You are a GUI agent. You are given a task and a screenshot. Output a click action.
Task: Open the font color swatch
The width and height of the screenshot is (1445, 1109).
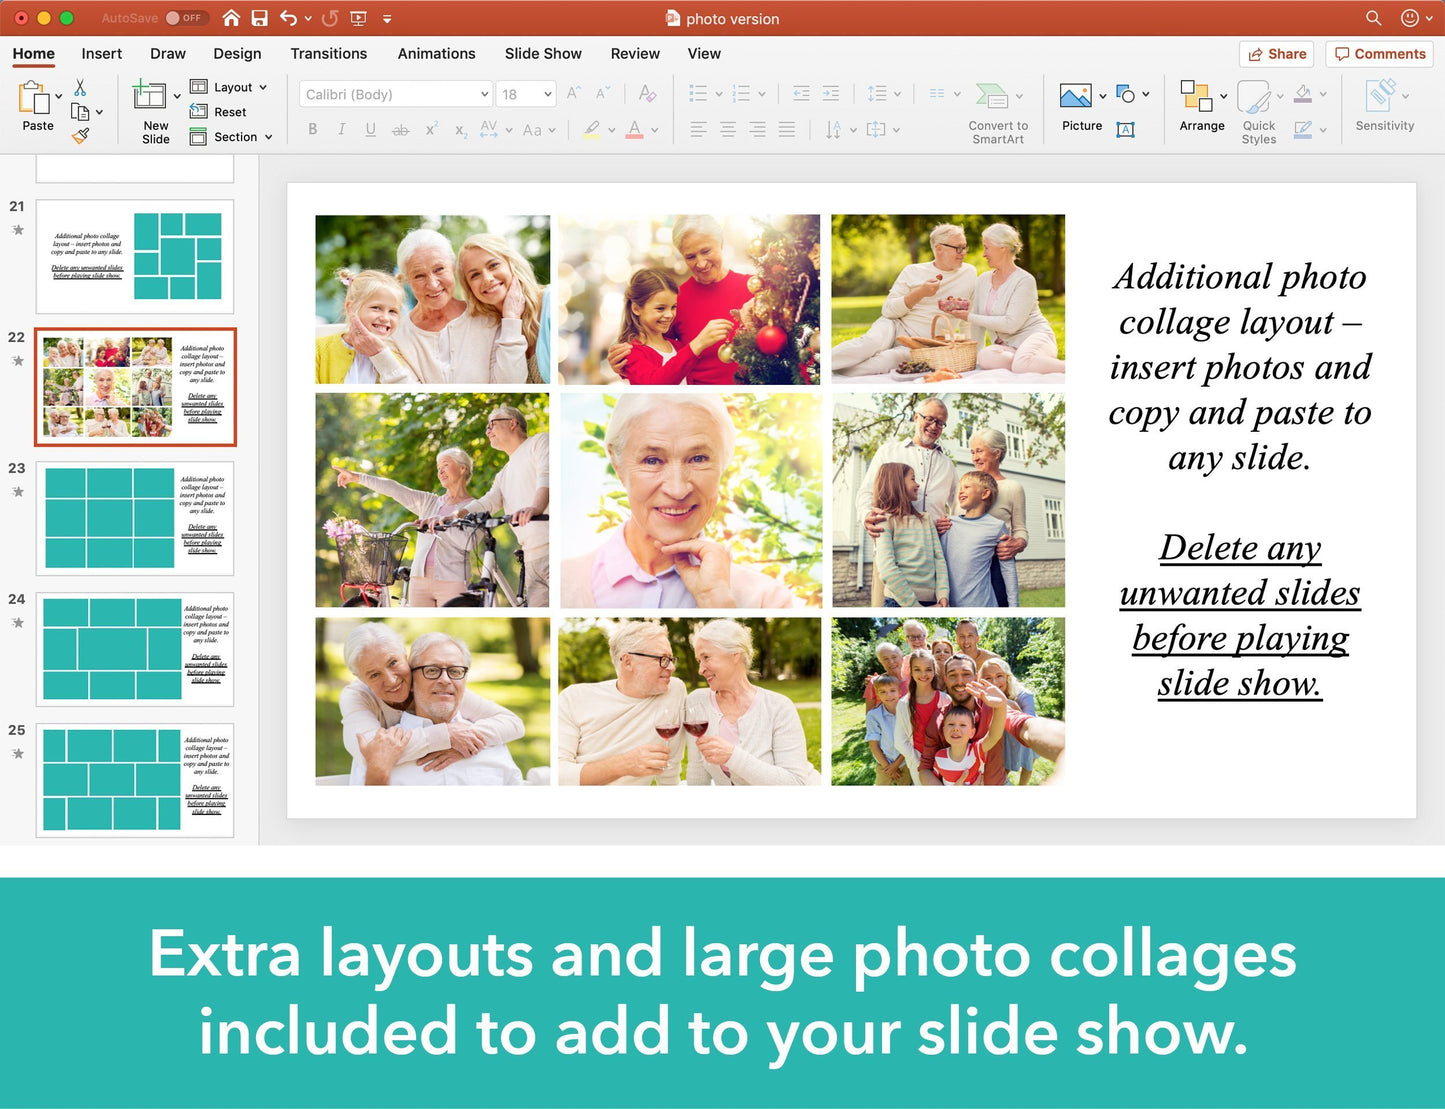[x=636, y=129]
